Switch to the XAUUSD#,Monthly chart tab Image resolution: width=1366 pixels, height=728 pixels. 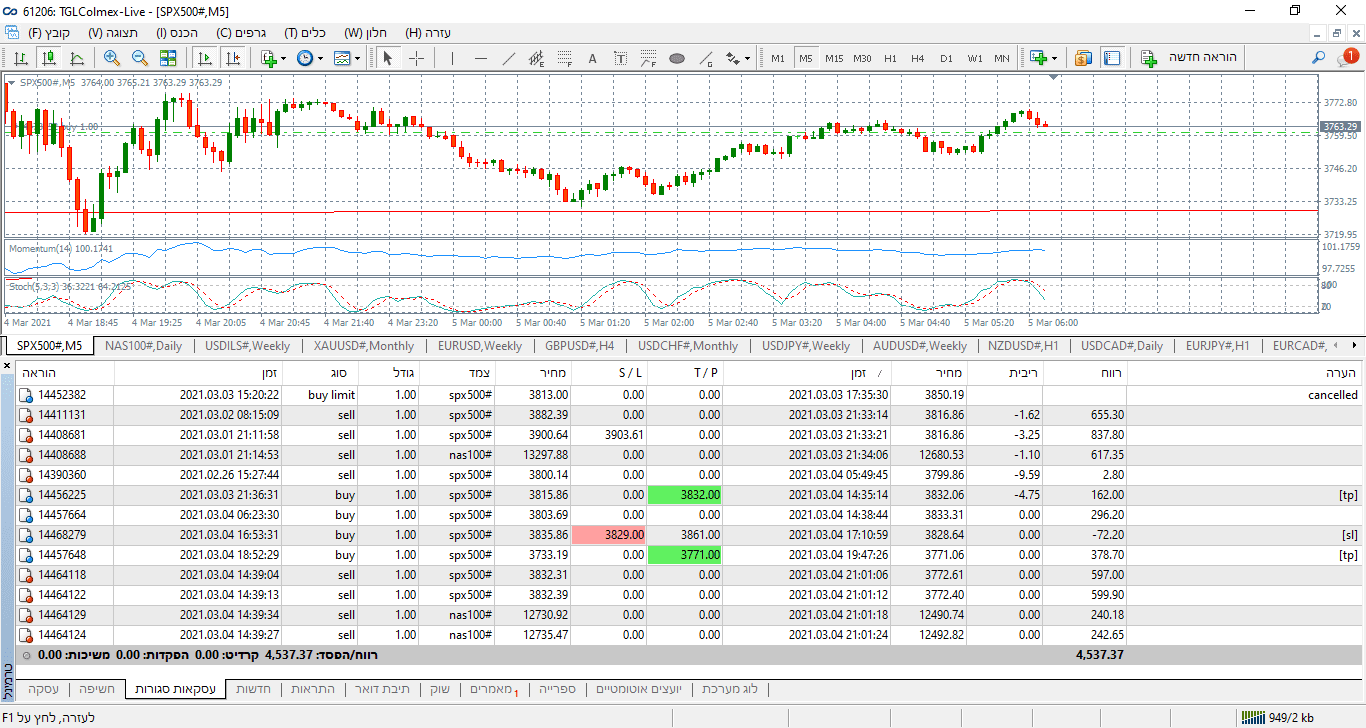(x=363, y=346)
